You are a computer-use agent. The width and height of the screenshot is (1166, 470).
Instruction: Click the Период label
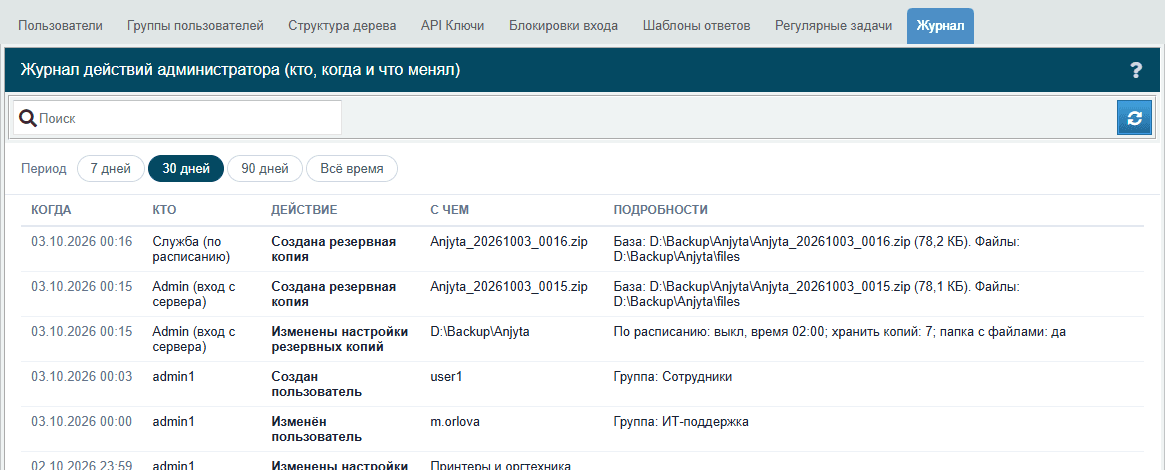[44, 169]
